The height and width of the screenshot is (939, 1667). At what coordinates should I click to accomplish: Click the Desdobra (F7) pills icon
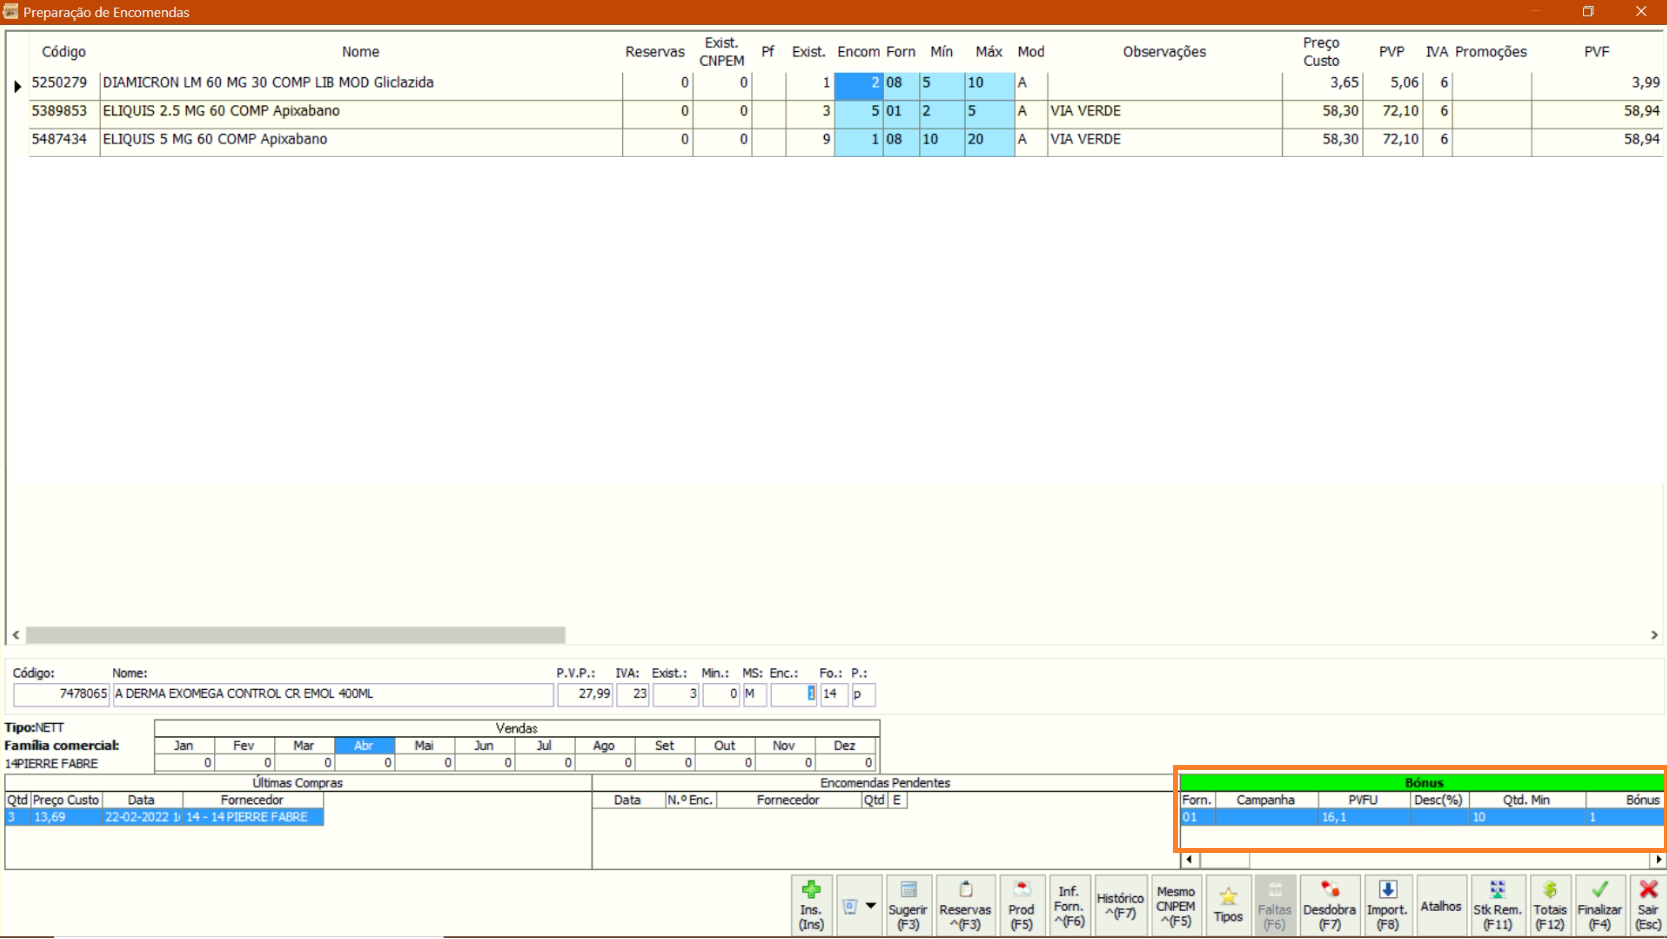point(1329,905)
